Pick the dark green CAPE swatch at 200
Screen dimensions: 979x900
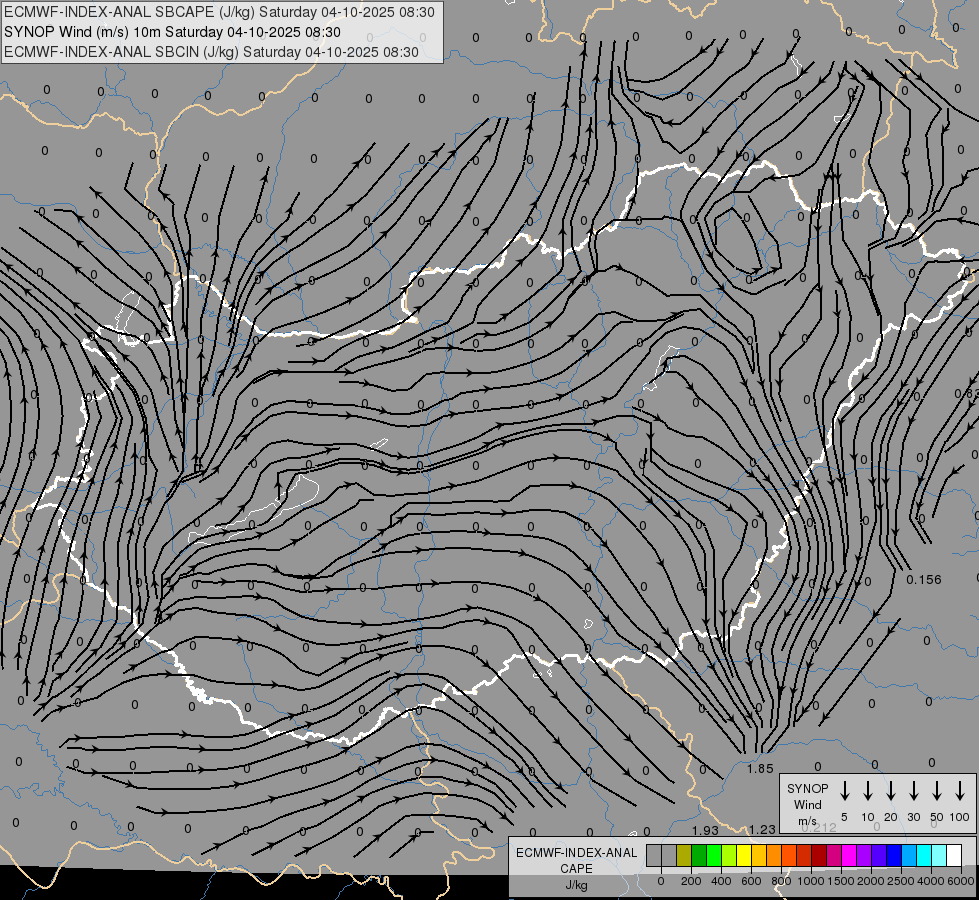(x=699, y=855)
